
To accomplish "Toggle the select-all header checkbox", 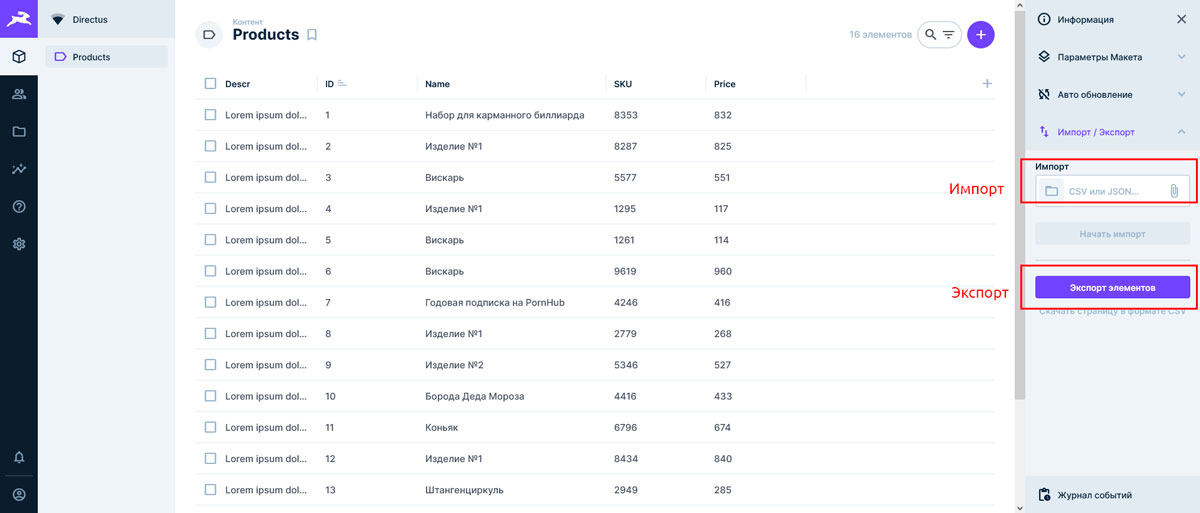I will (x=210, y=84).
